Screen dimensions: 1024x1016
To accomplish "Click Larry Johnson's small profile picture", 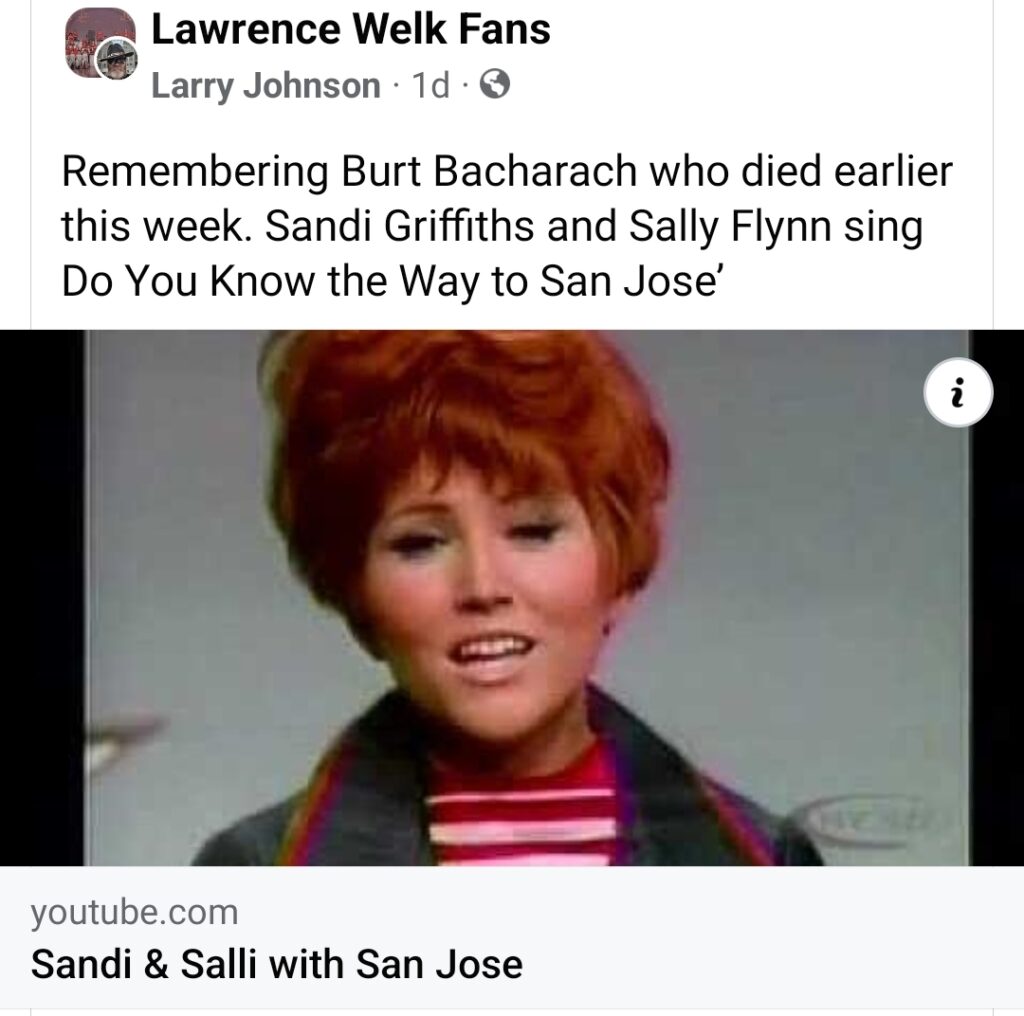I will click(x=118, y=60).
